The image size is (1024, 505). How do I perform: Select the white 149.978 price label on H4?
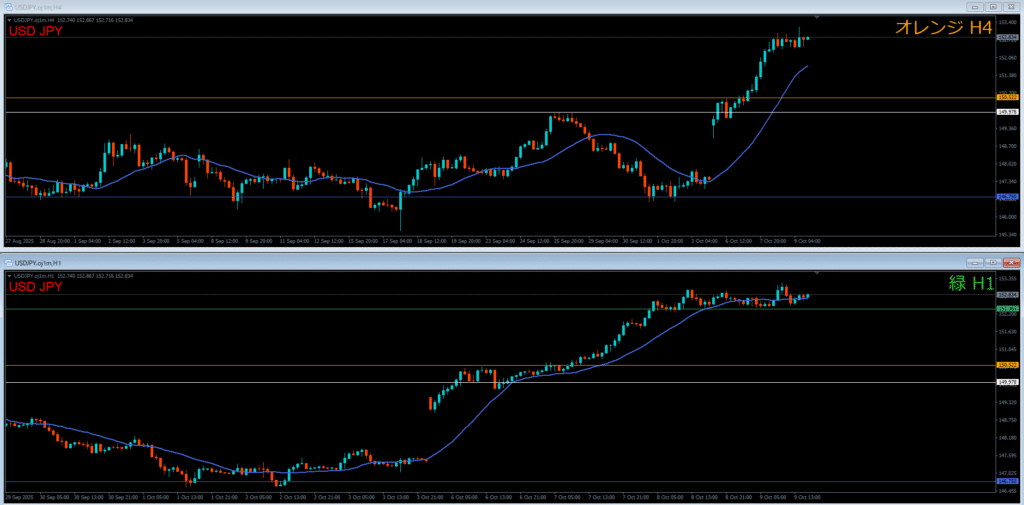point(1008,112)
